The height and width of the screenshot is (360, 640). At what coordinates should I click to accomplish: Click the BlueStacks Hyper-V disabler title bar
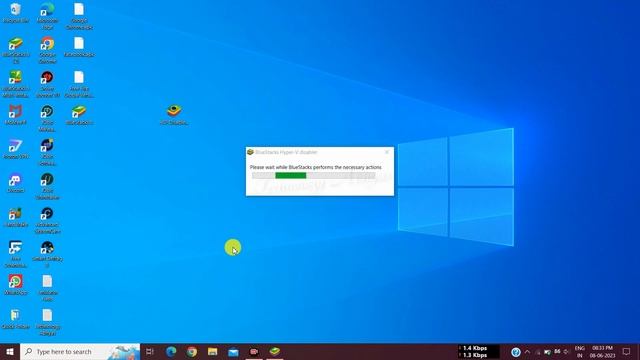tap(320, 152)
